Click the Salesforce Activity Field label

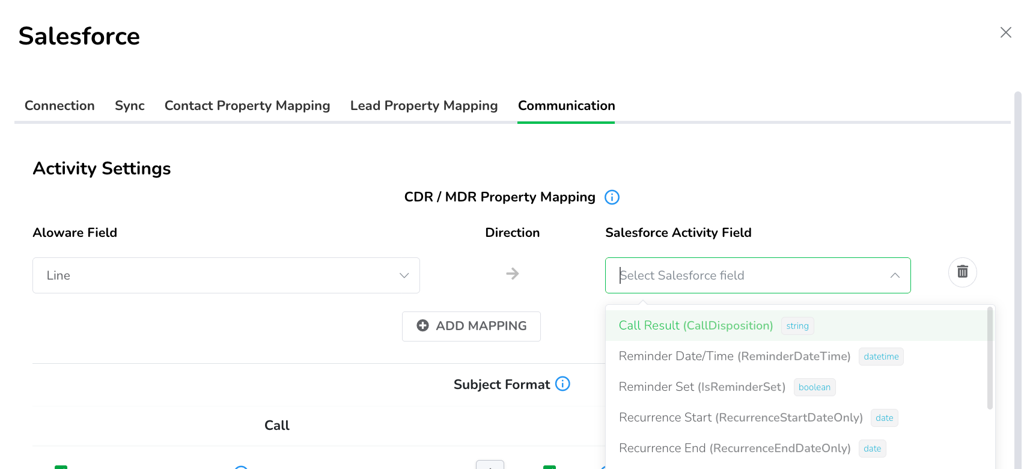(x=679, y=233)
